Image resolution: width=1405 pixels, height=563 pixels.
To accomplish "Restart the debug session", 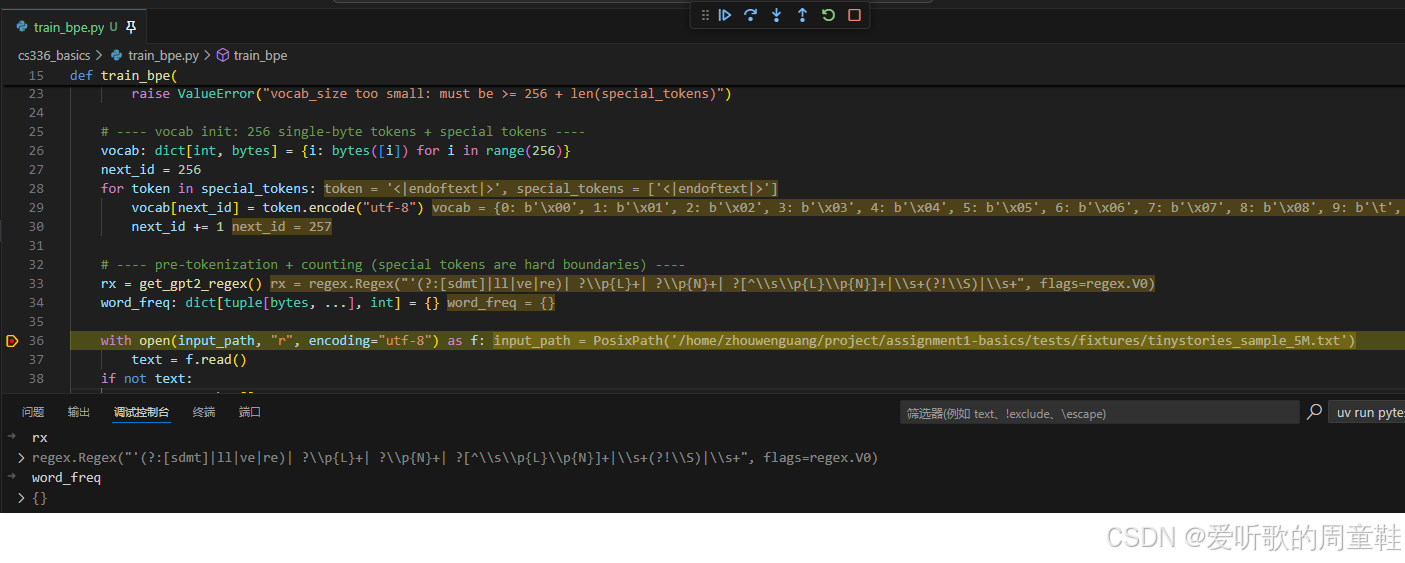I will (828, 15).
